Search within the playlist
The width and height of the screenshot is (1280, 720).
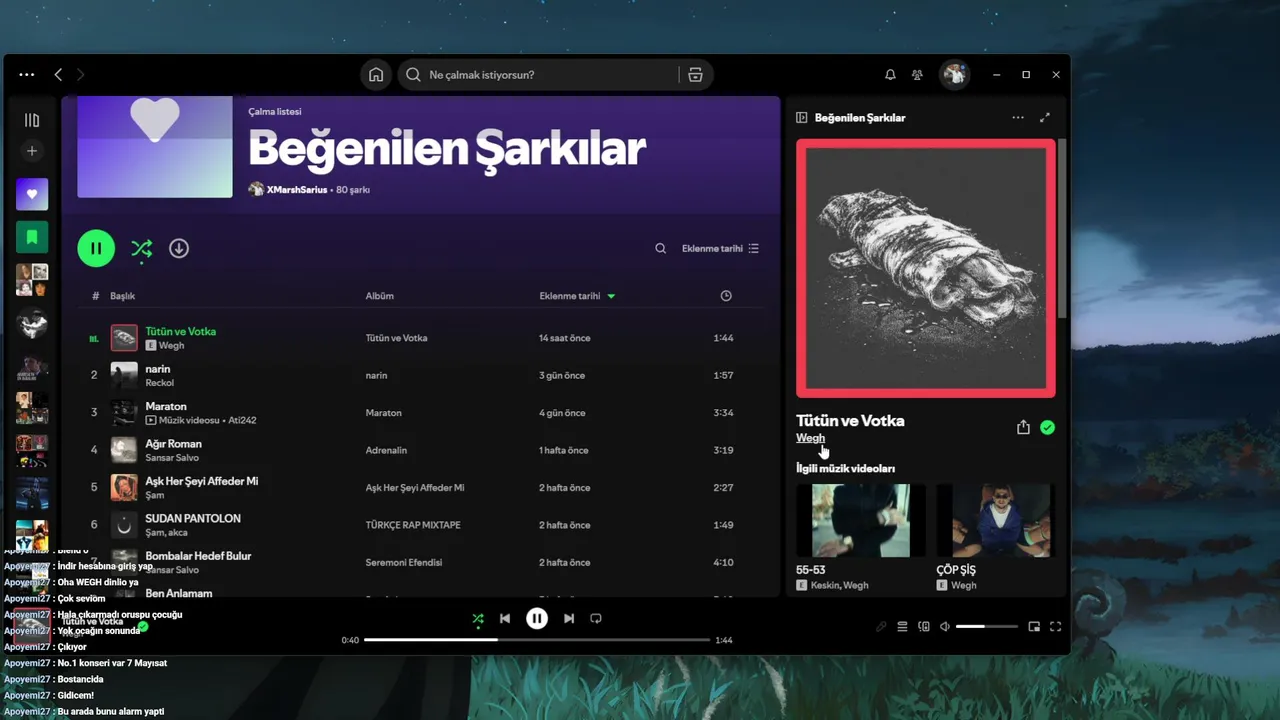661,248
